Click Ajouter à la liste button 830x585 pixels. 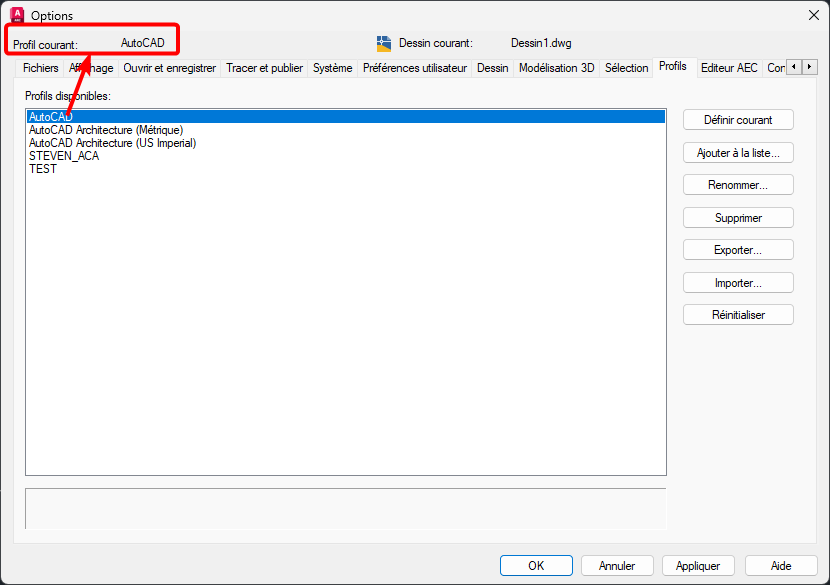[x=738, y=152]
